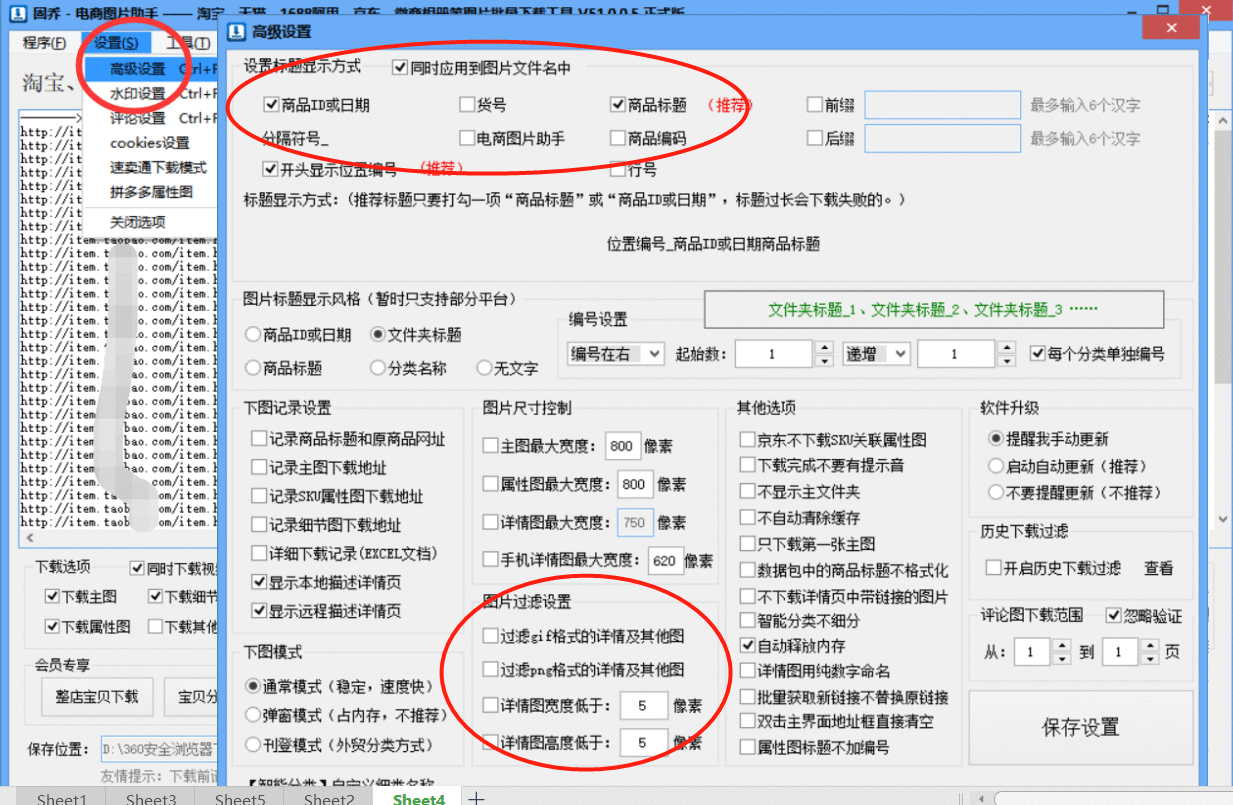The width and height of the screenshot is (1233, 805).
Task: Click the 后缀 text input field
Action: point(942,138)
